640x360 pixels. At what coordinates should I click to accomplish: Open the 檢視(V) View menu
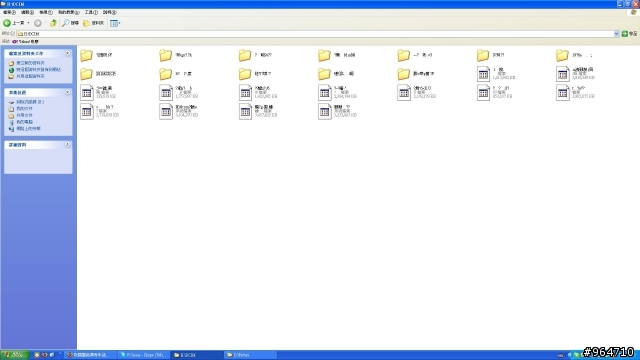pyautogui.click(x=46, y=13)
